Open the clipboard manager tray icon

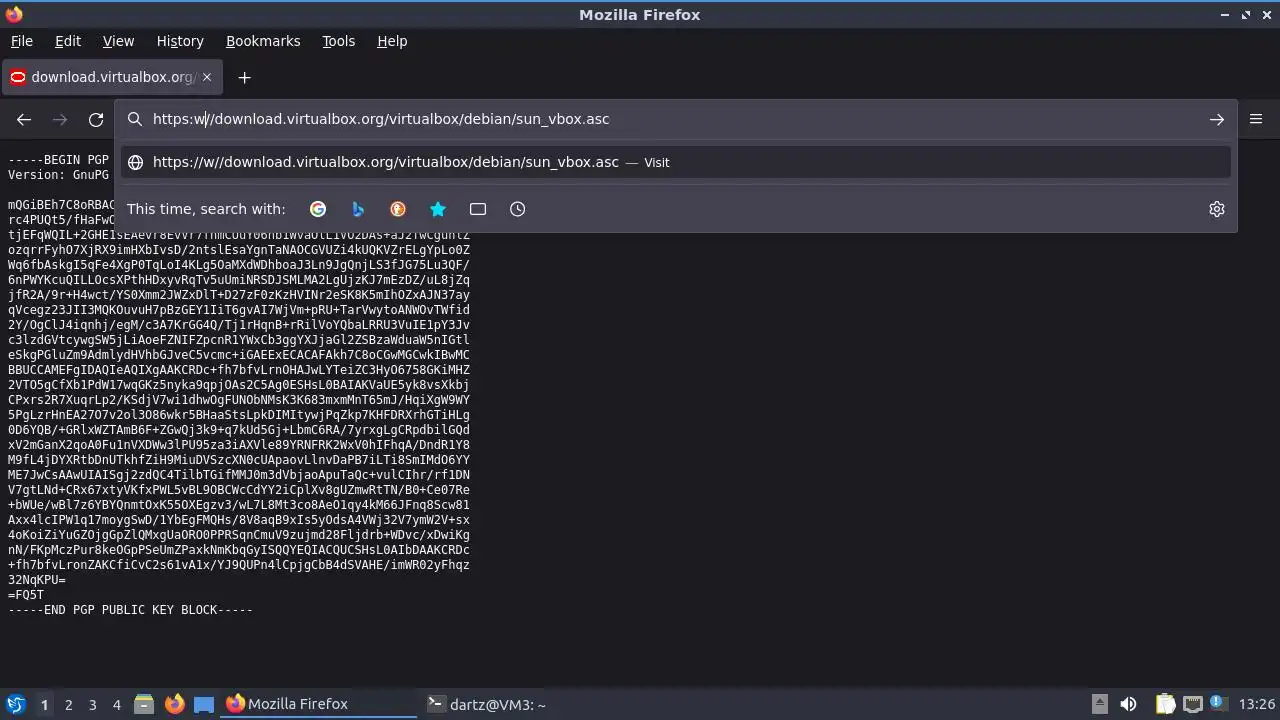pos(1165,704)
